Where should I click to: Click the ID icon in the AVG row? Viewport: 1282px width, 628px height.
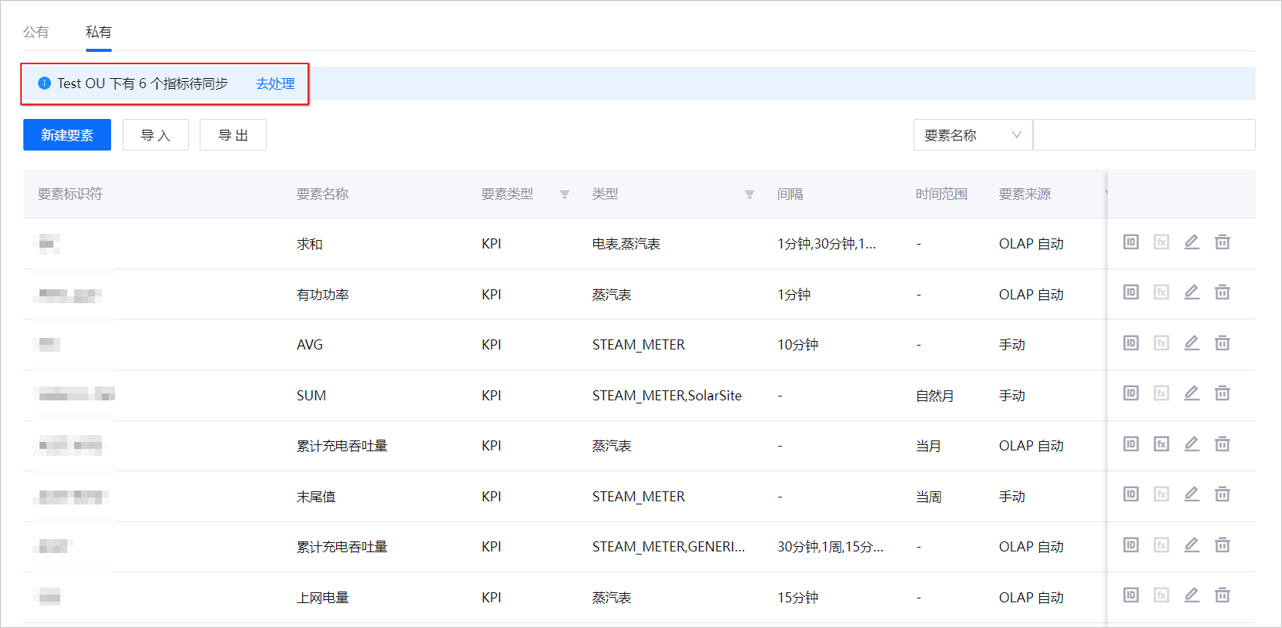point(1131,343)
